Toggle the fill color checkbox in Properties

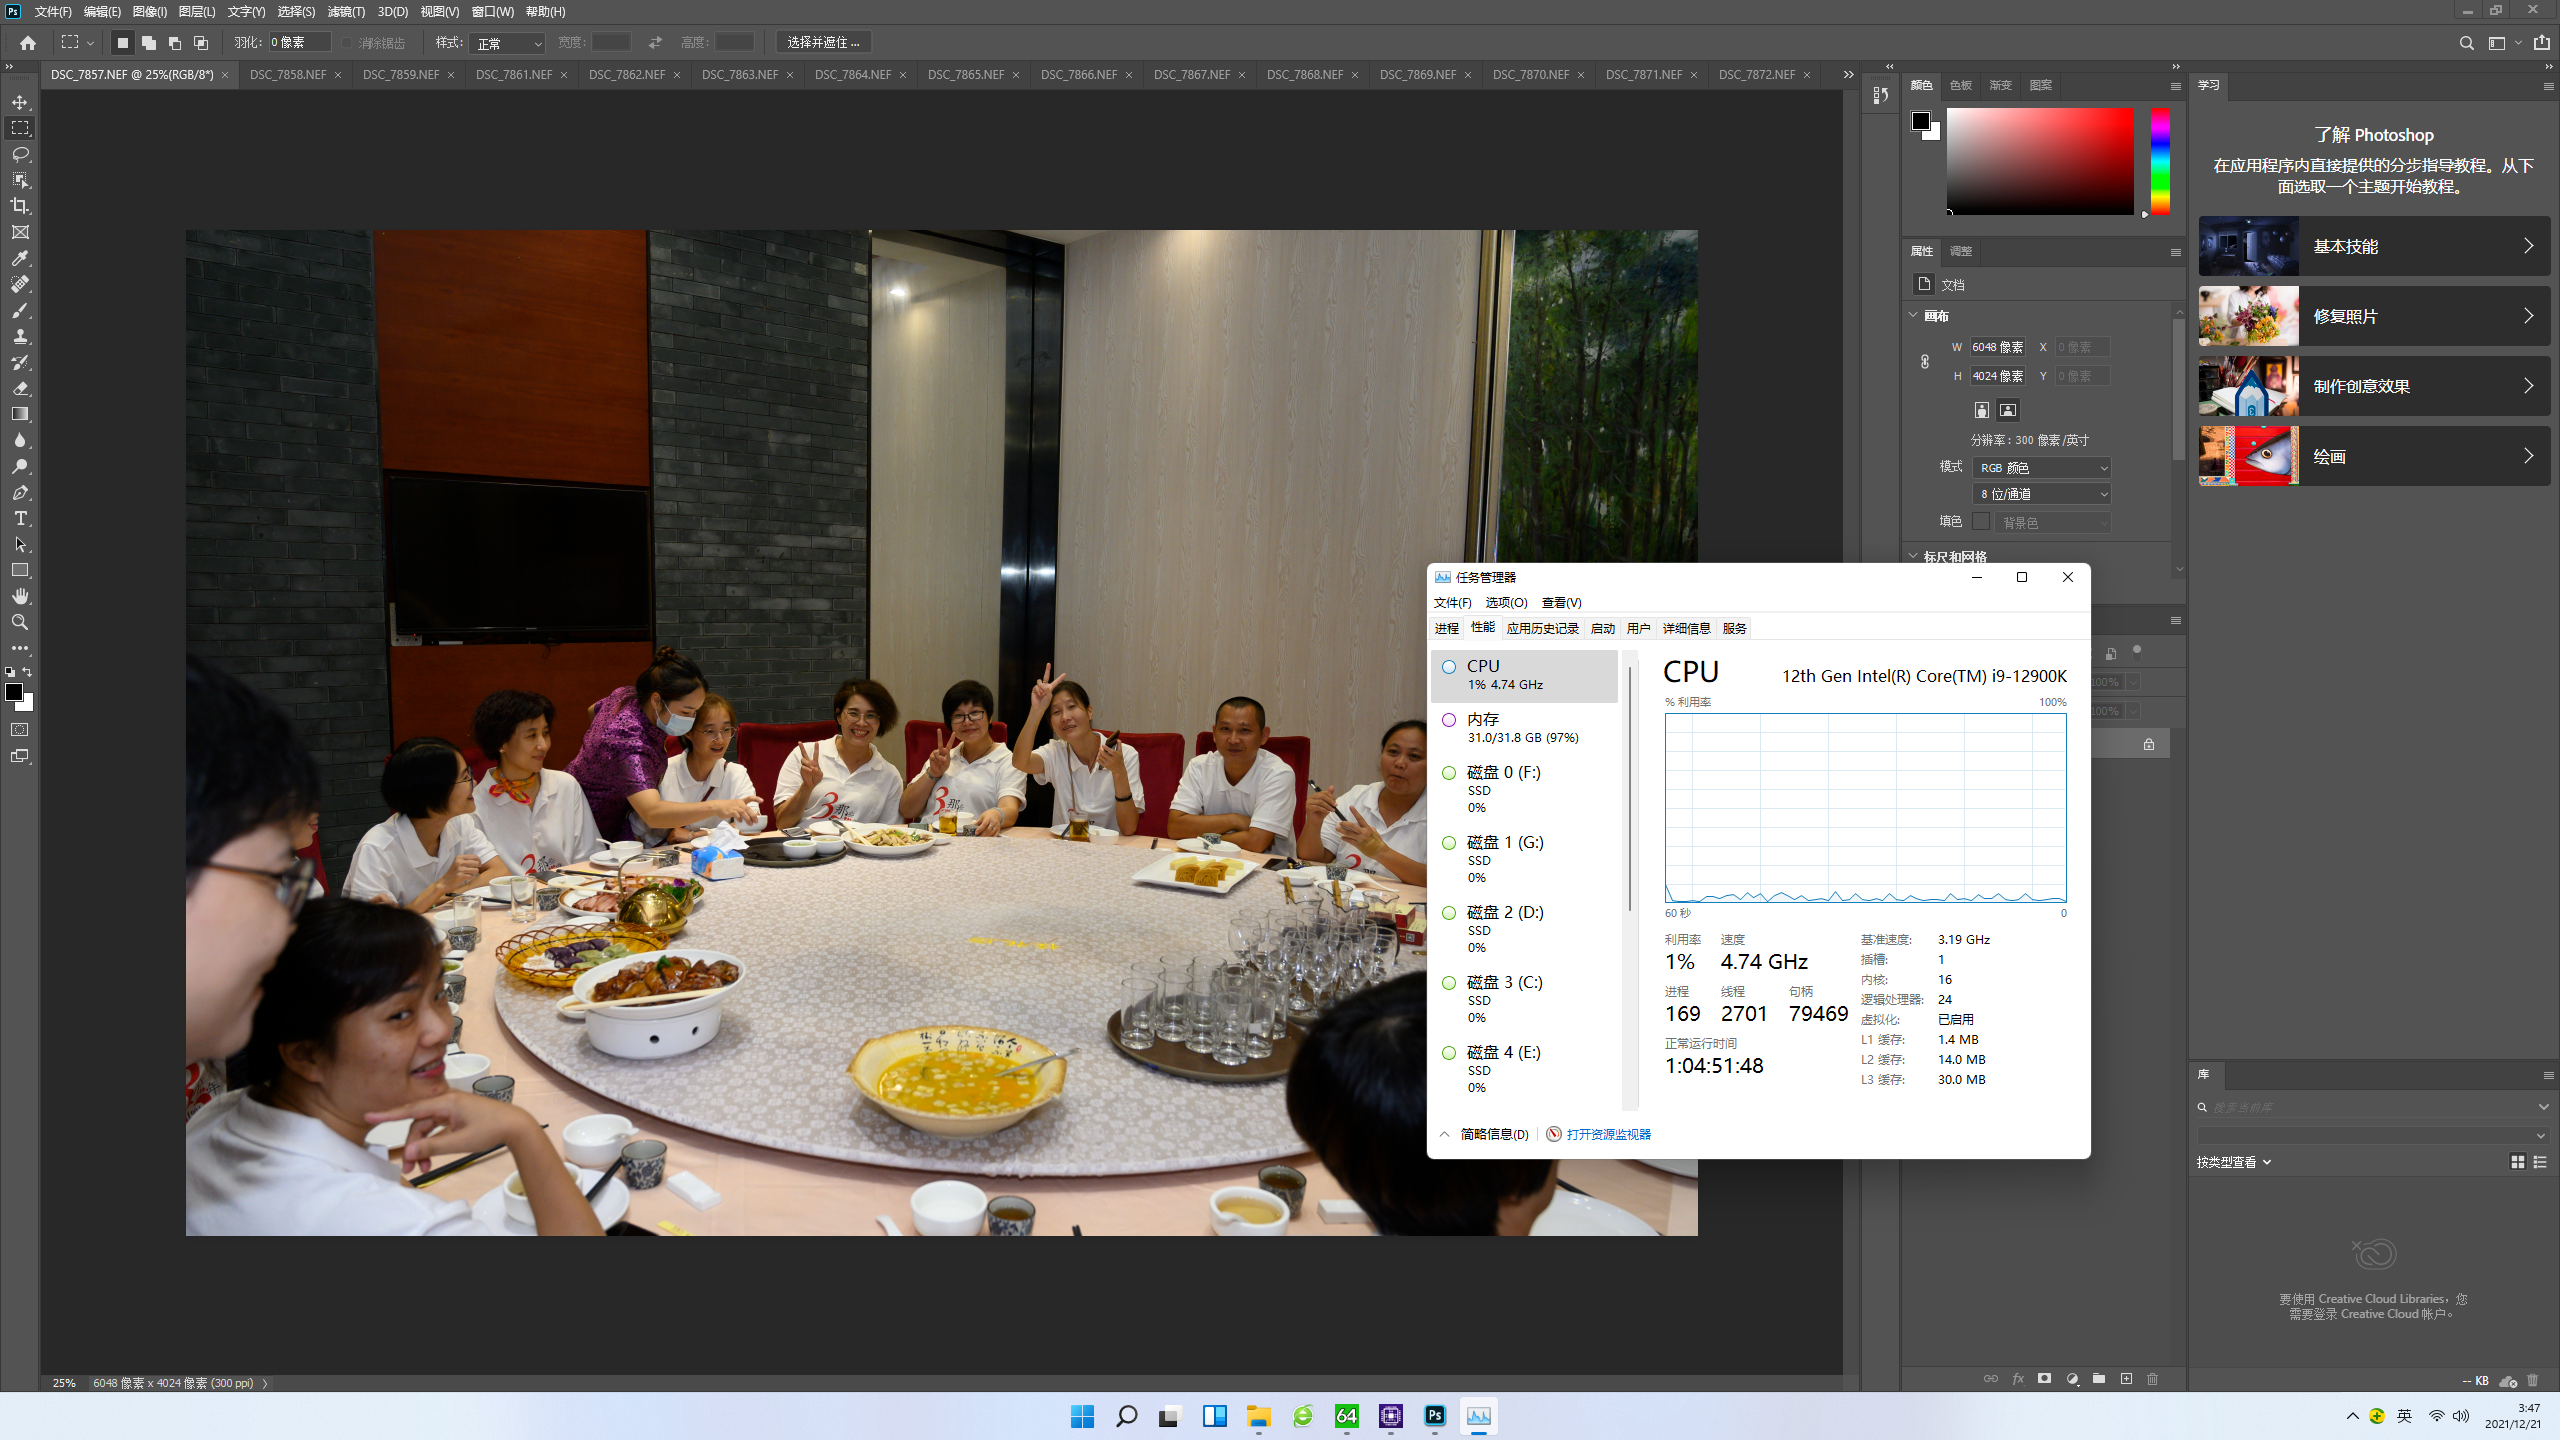(x=1980, y=521)
